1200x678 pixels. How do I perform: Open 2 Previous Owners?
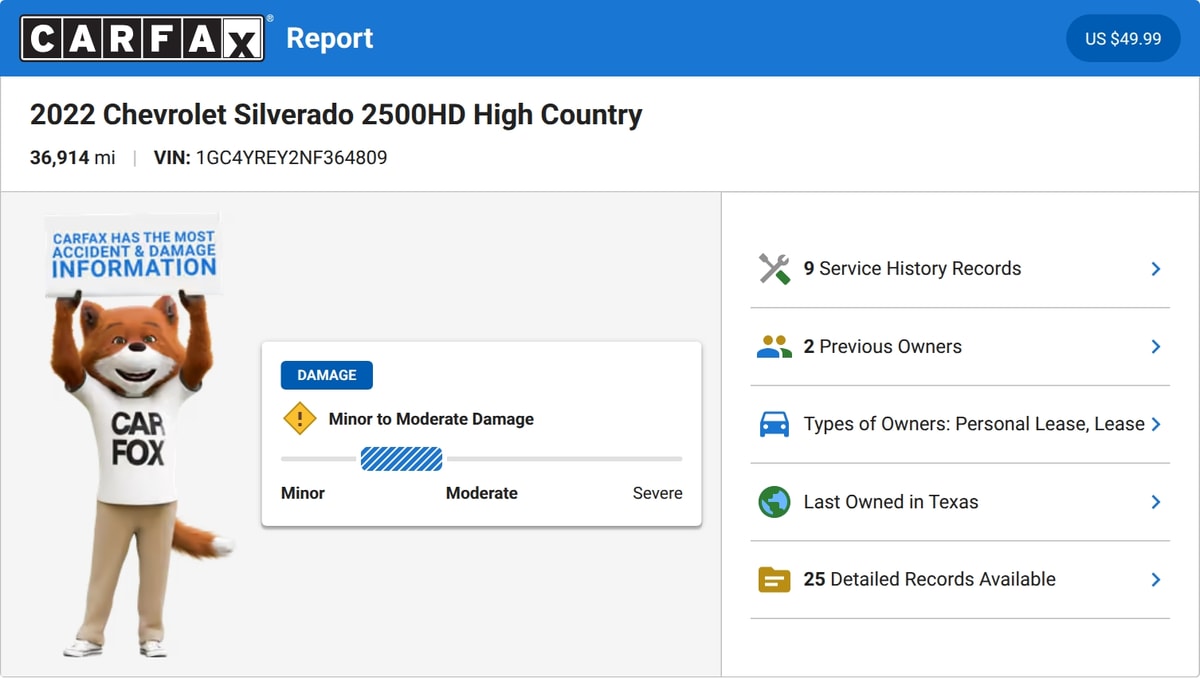coord(960,347)
